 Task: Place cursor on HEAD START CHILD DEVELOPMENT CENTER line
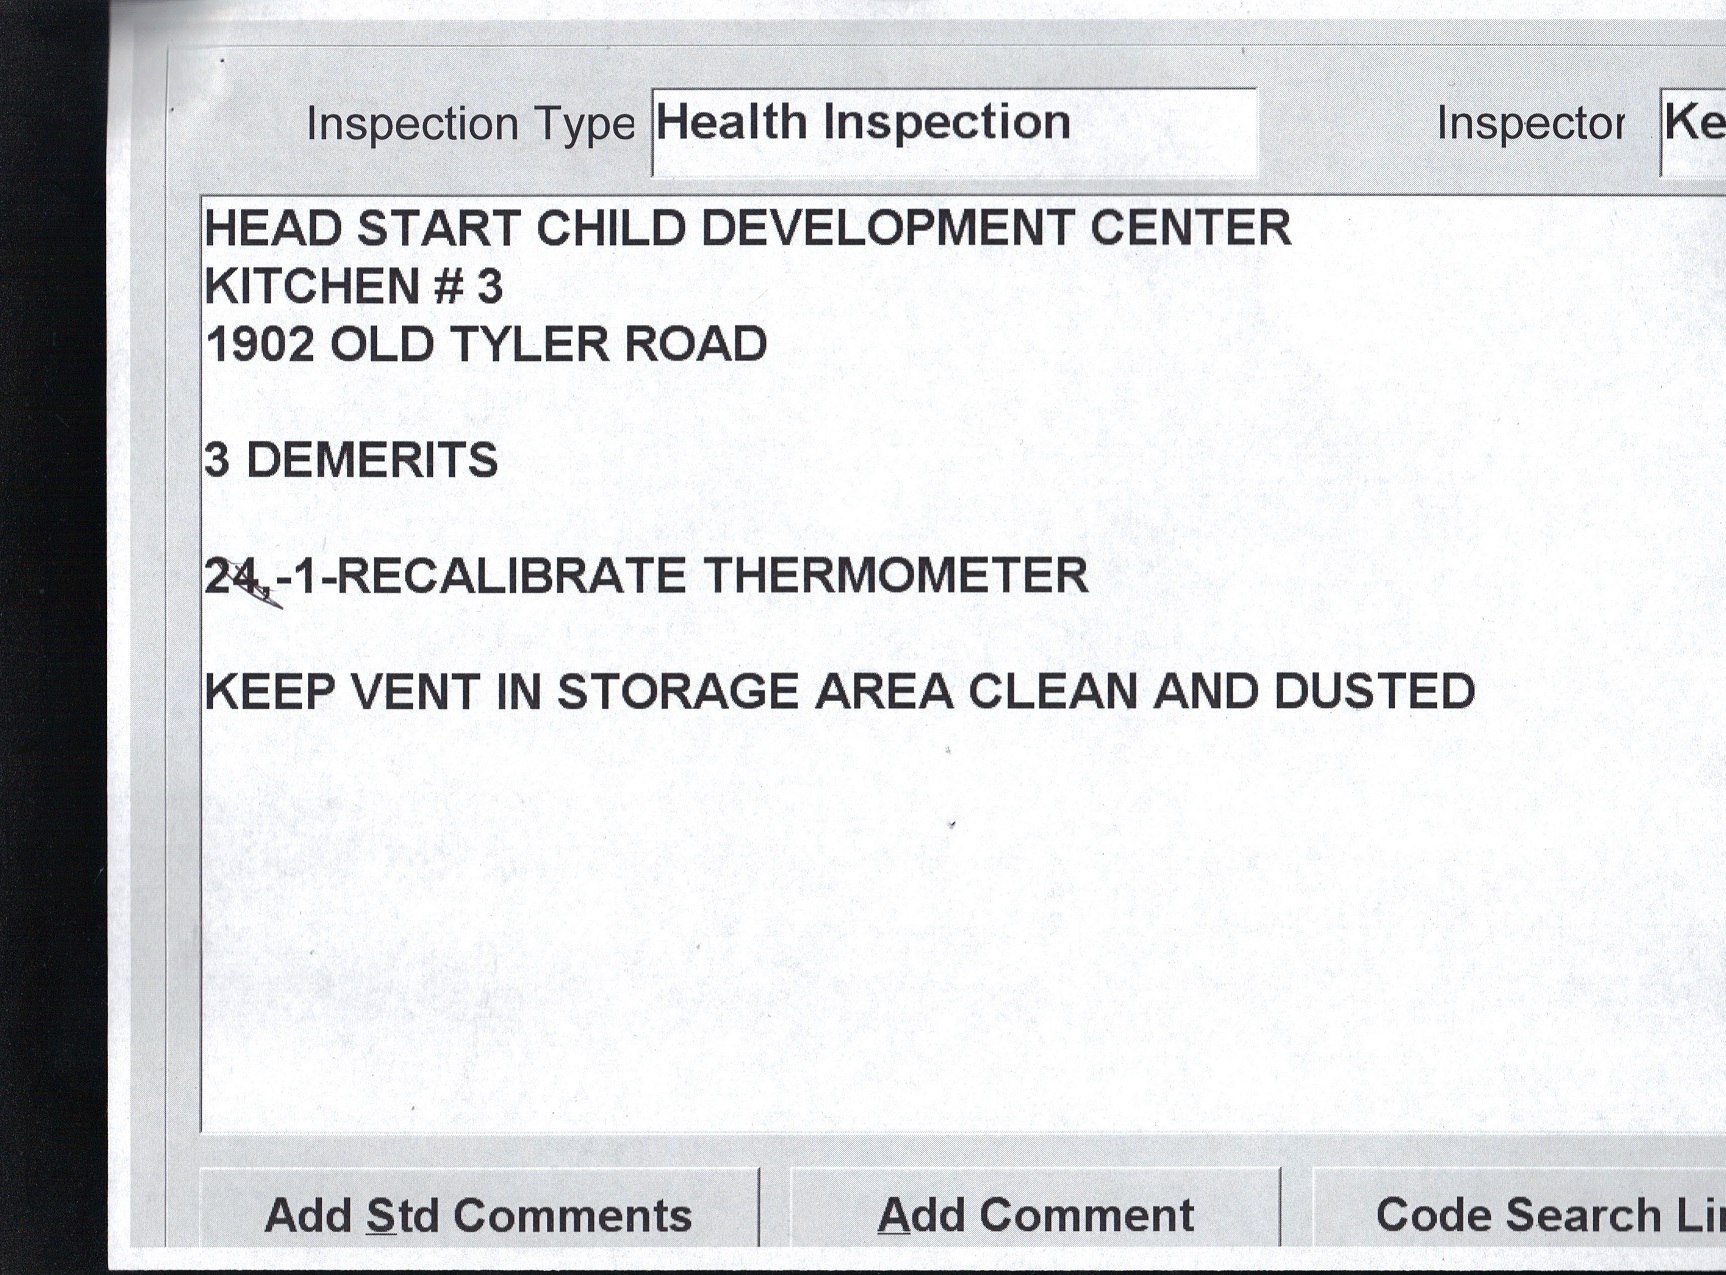(747, 229)
